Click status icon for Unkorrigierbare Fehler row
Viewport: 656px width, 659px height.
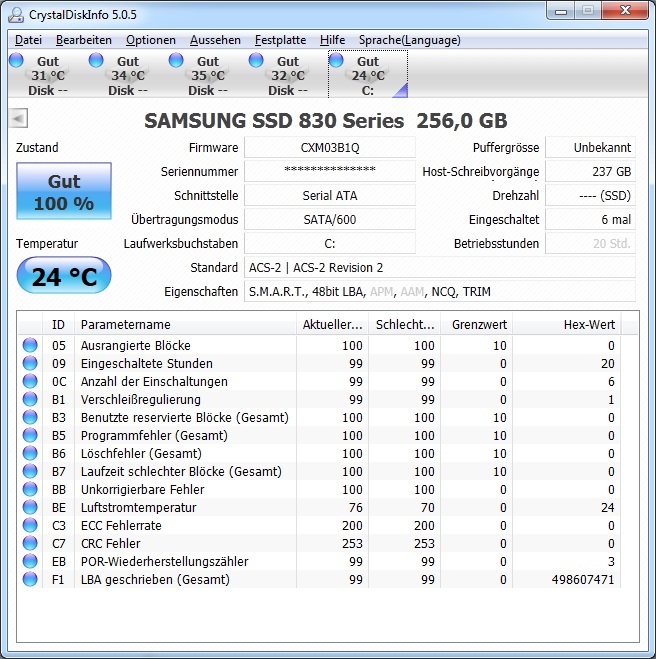(x=30, y=489)
